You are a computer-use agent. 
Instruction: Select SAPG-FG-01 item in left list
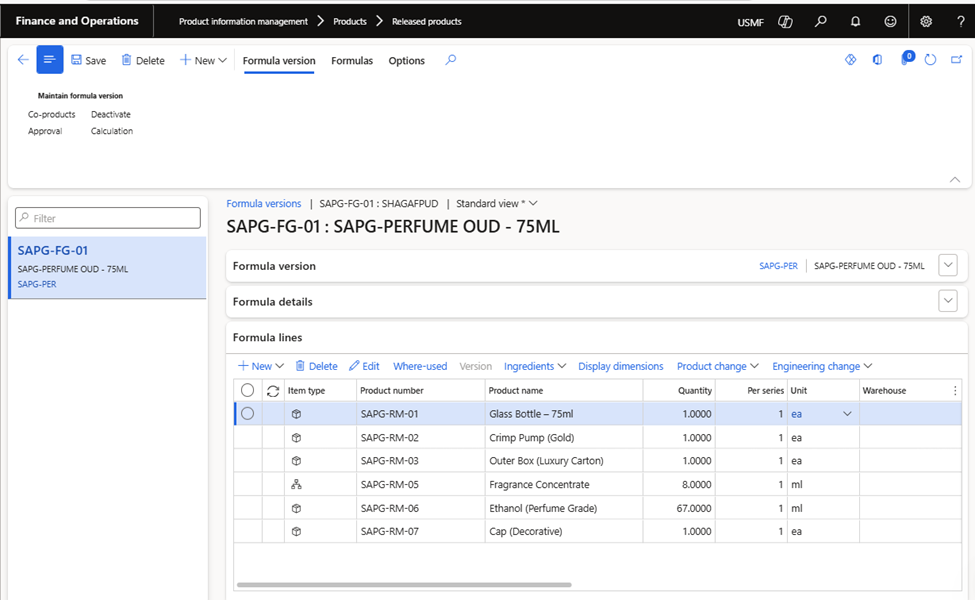coord(108,267)
